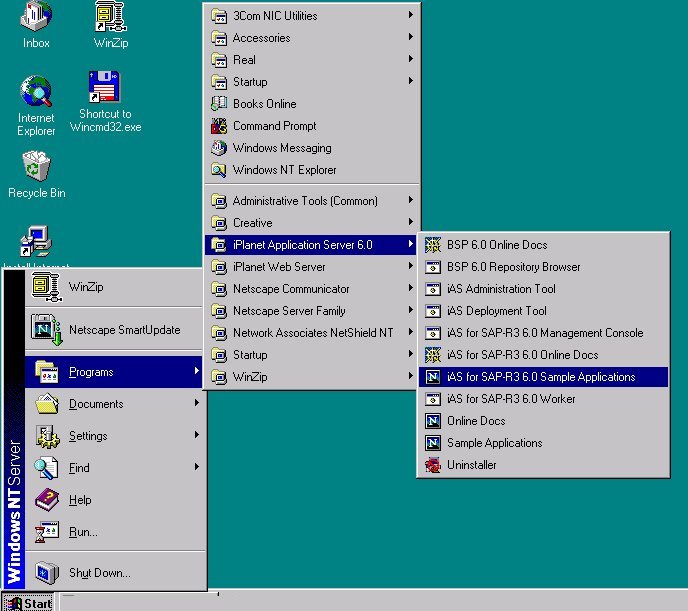Click the Find magnifier icon
This screenshot has width=688, height=611.
(46, 468)
